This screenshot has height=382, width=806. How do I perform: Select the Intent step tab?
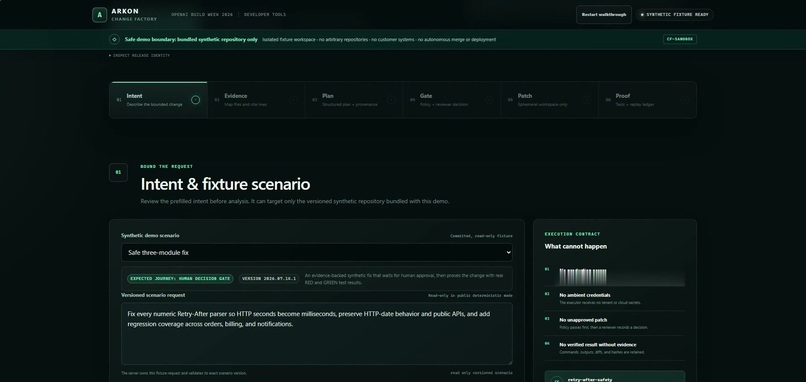[158, 100]
